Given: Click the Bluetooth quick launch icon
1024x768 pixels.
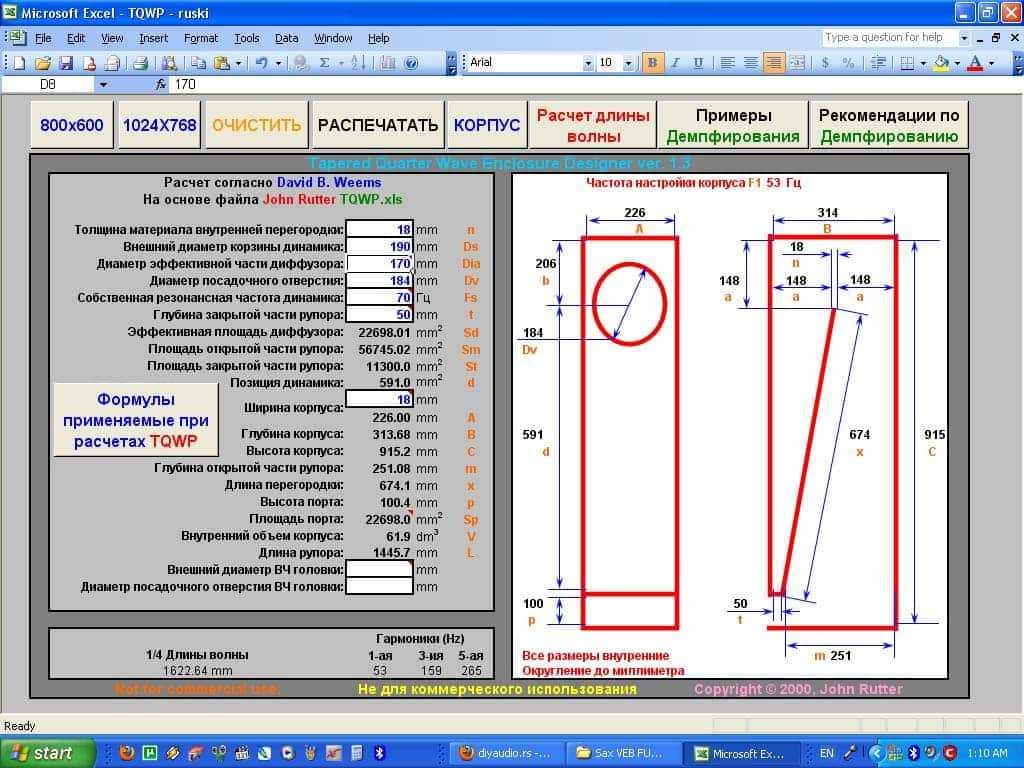Looking at the screenshot, I should click(379, 753).
